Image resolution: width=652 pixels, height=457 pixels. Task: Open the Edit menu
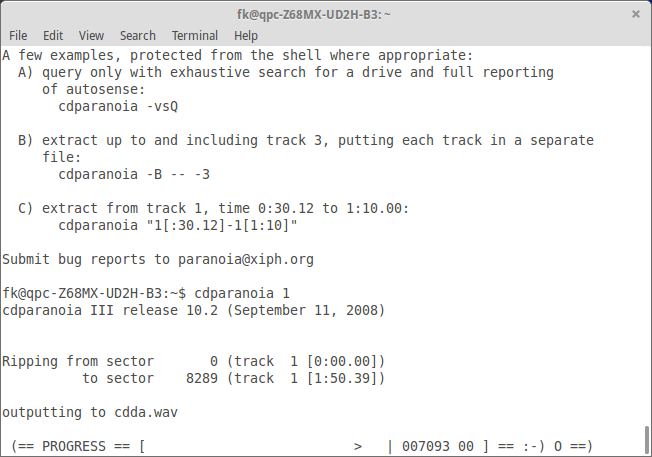[x=53, y=36]
